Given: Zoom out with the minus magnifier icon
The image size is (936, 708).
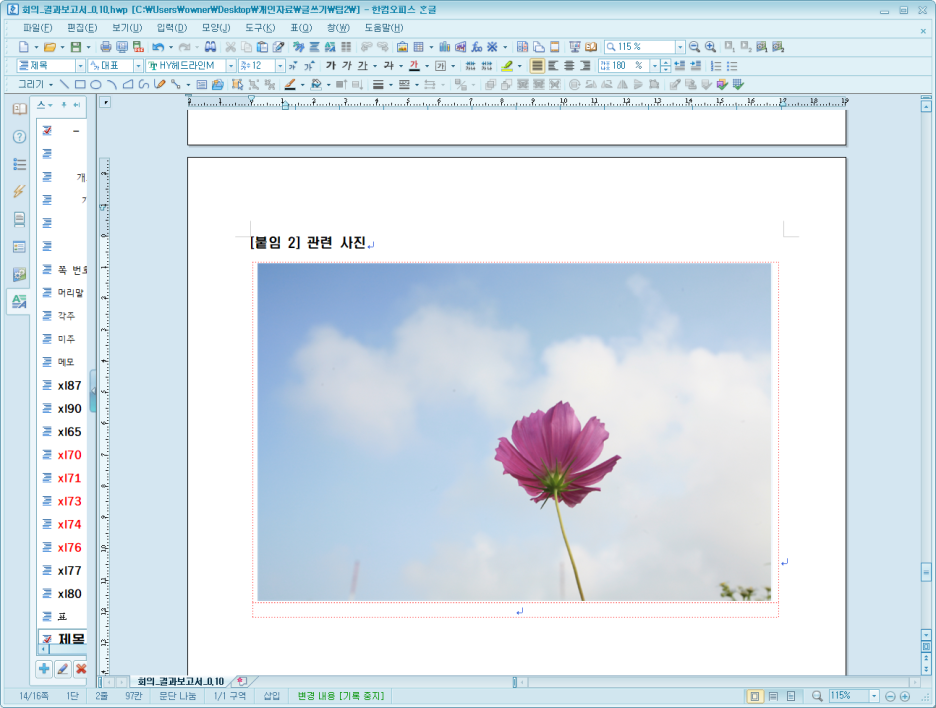Looking at the screenshot, I should coord(694,47).
